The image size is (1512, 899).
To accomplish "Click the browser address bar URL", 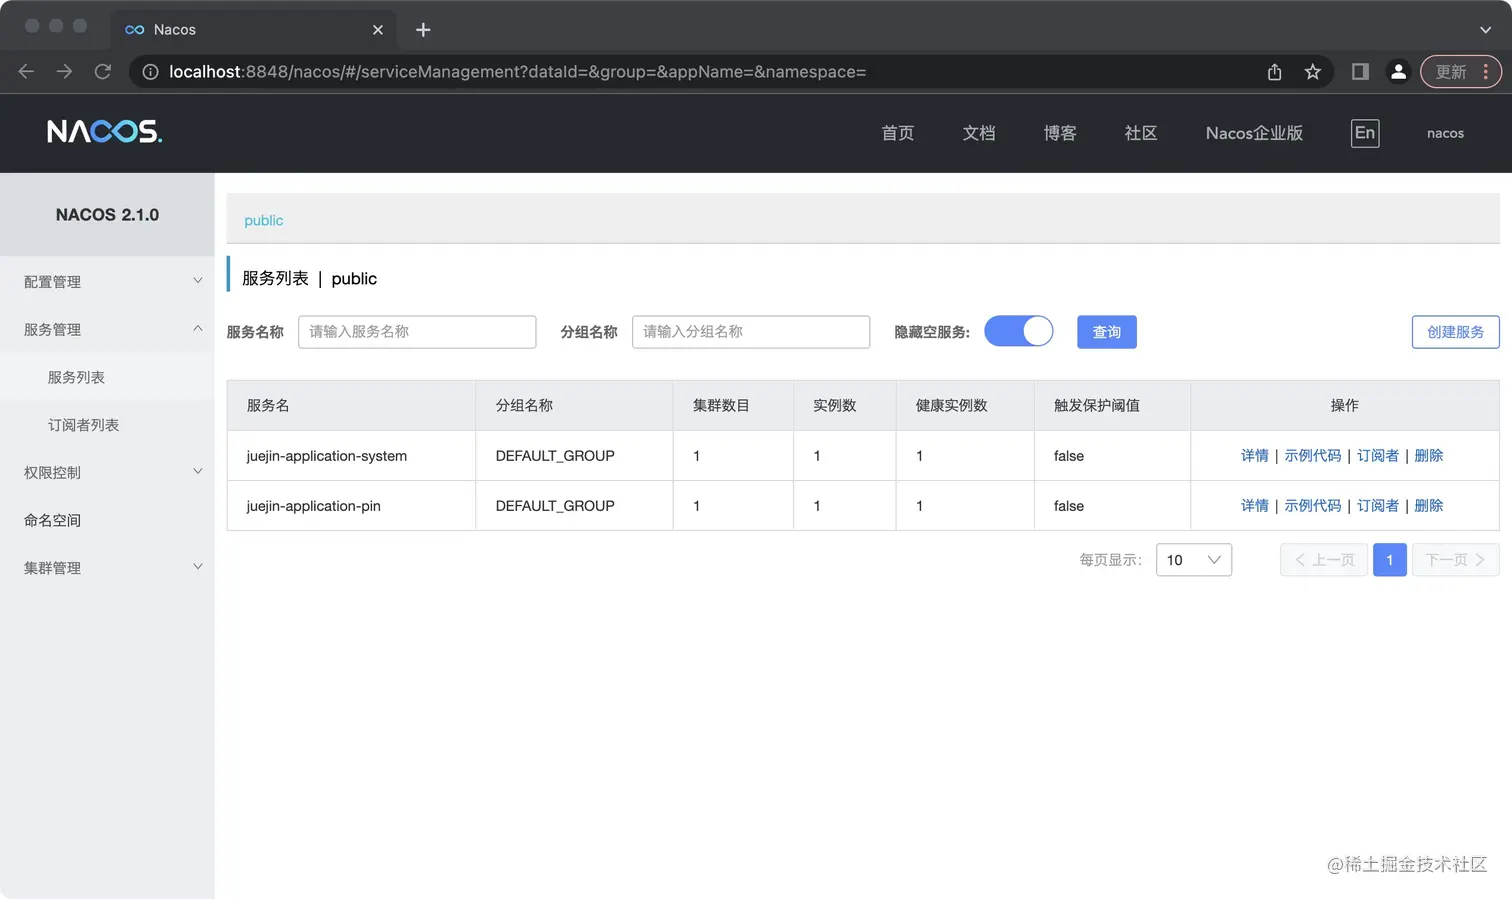I will 517,72.
